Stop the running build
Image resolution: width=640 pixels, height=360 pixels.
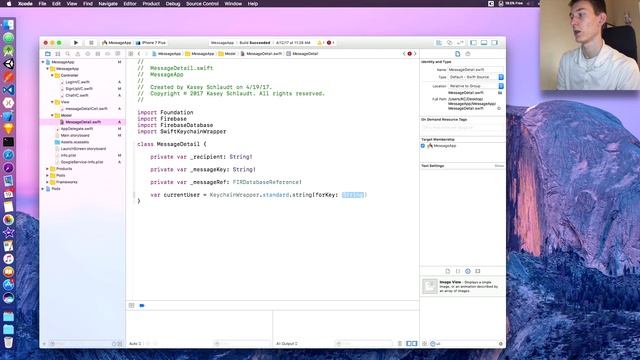click(91, 43)
